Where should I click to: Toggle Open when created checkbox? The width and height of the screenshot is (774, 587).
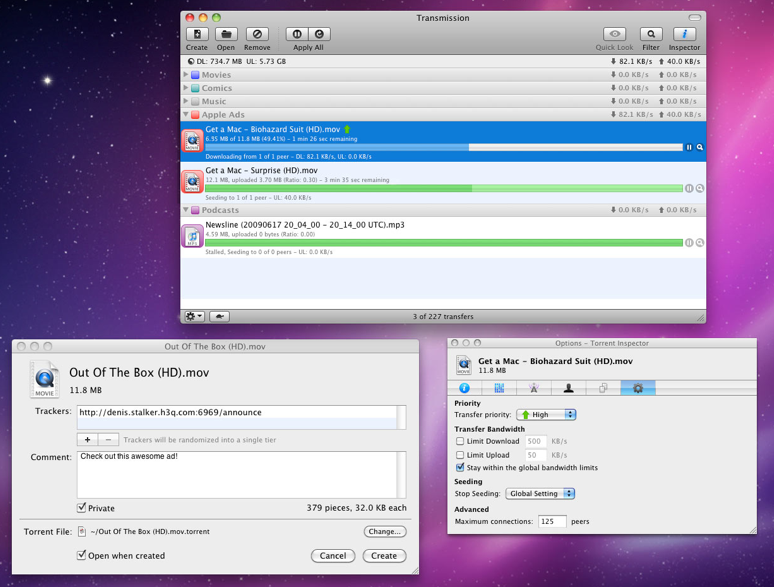click(x=82, y=555)
